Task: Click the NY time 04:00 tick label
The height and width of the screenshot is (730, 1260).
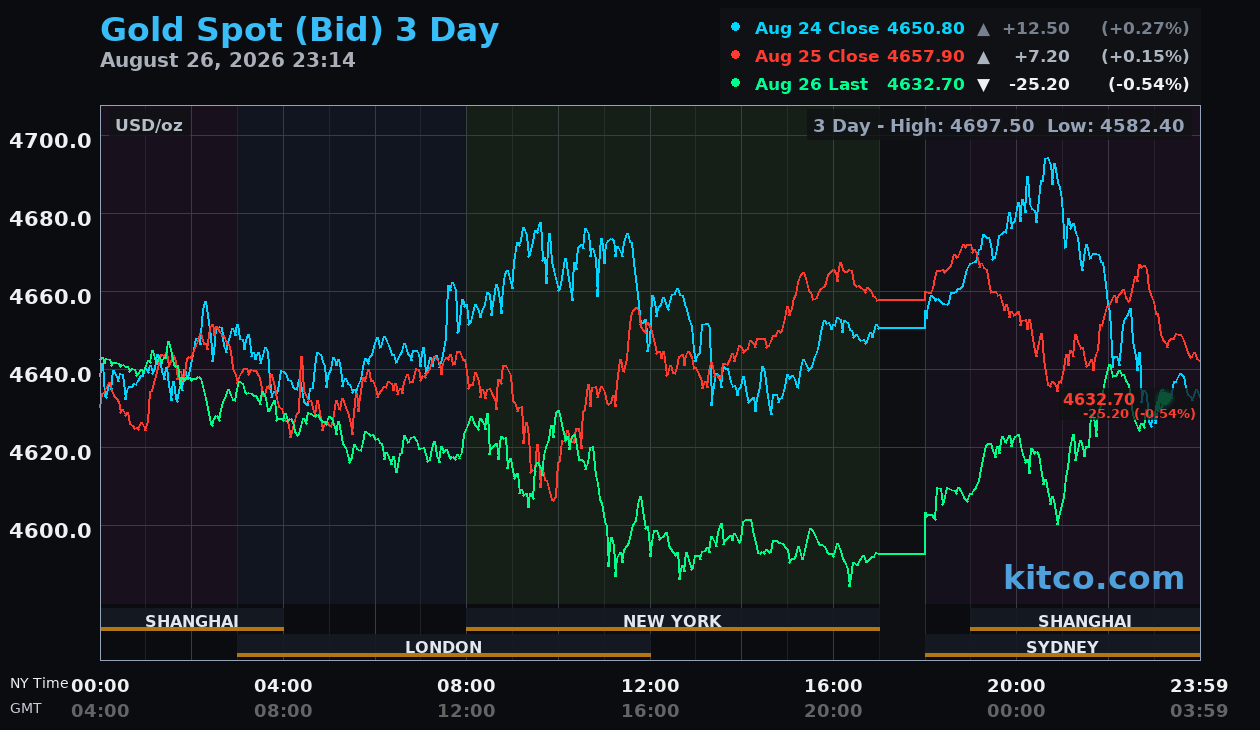Action: 283,685
